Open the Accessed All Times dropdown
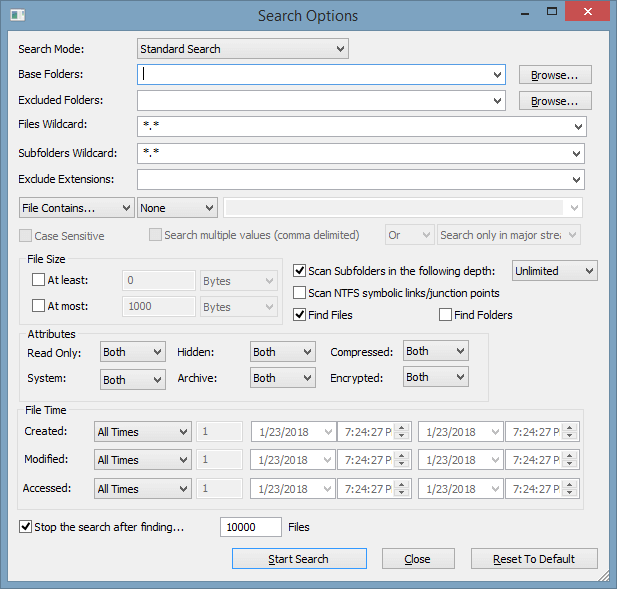617x589 pixels. coord(142,489)
